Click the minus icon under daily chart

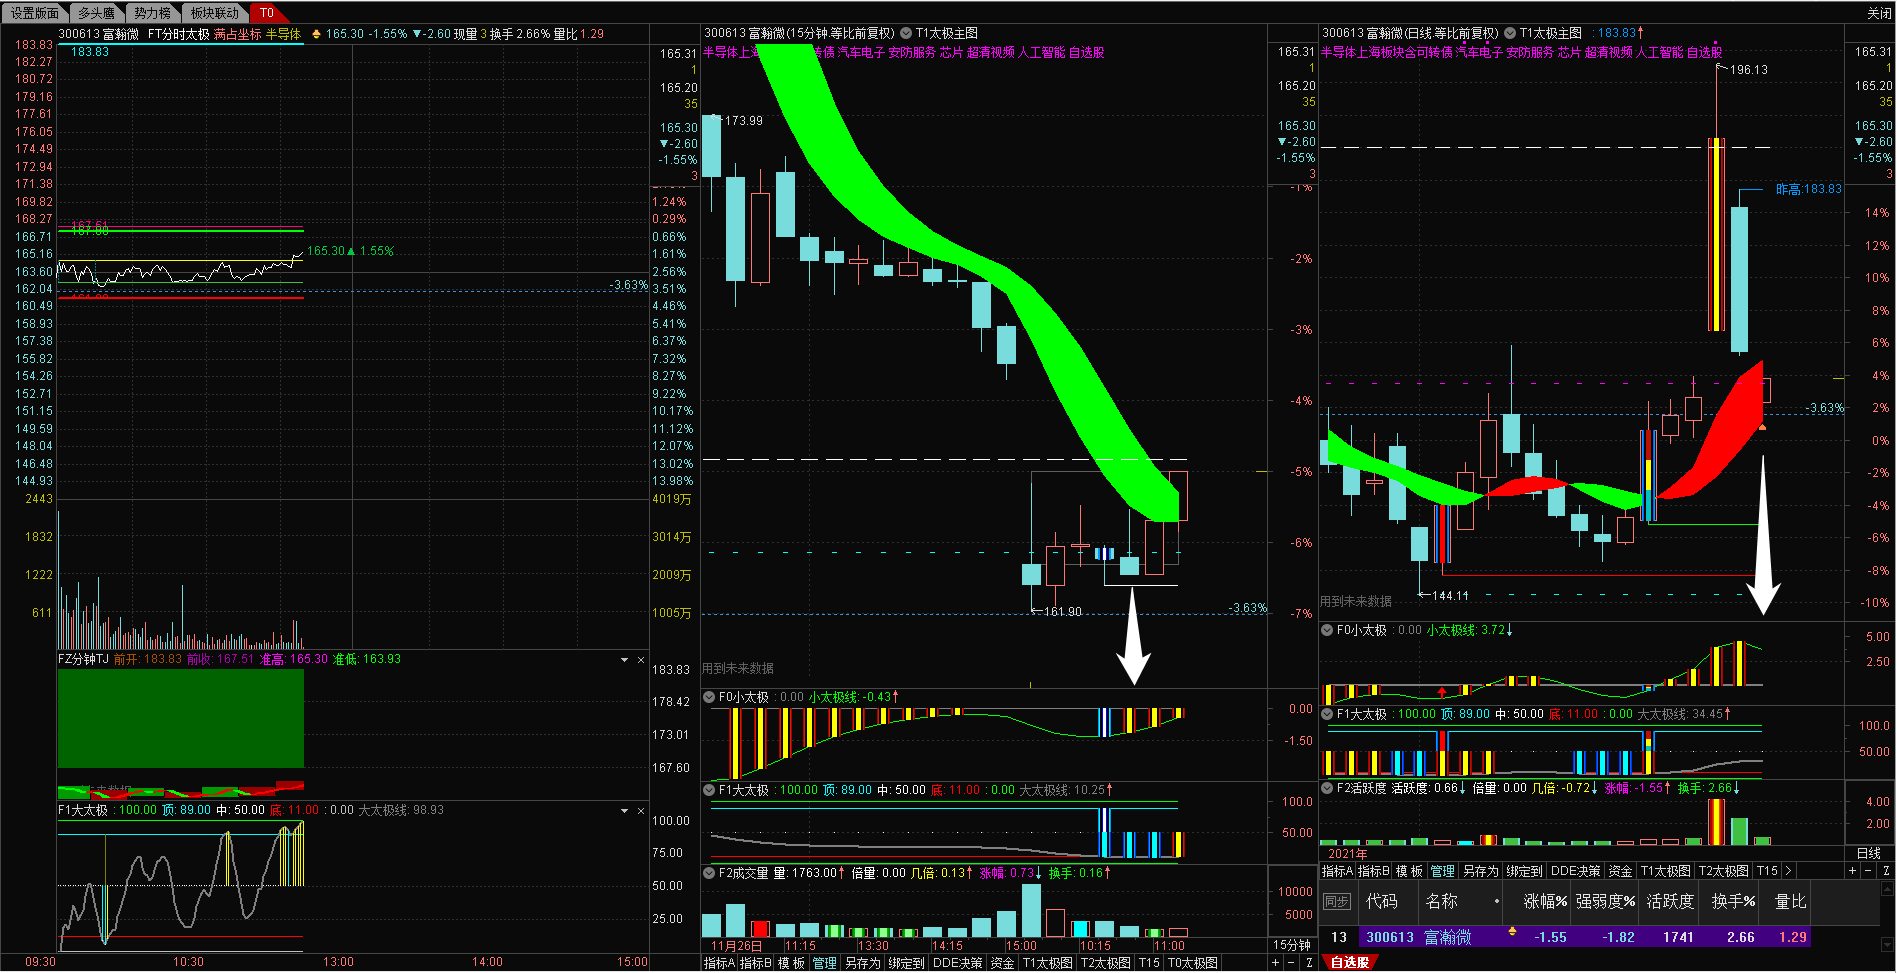point(1869,871)
